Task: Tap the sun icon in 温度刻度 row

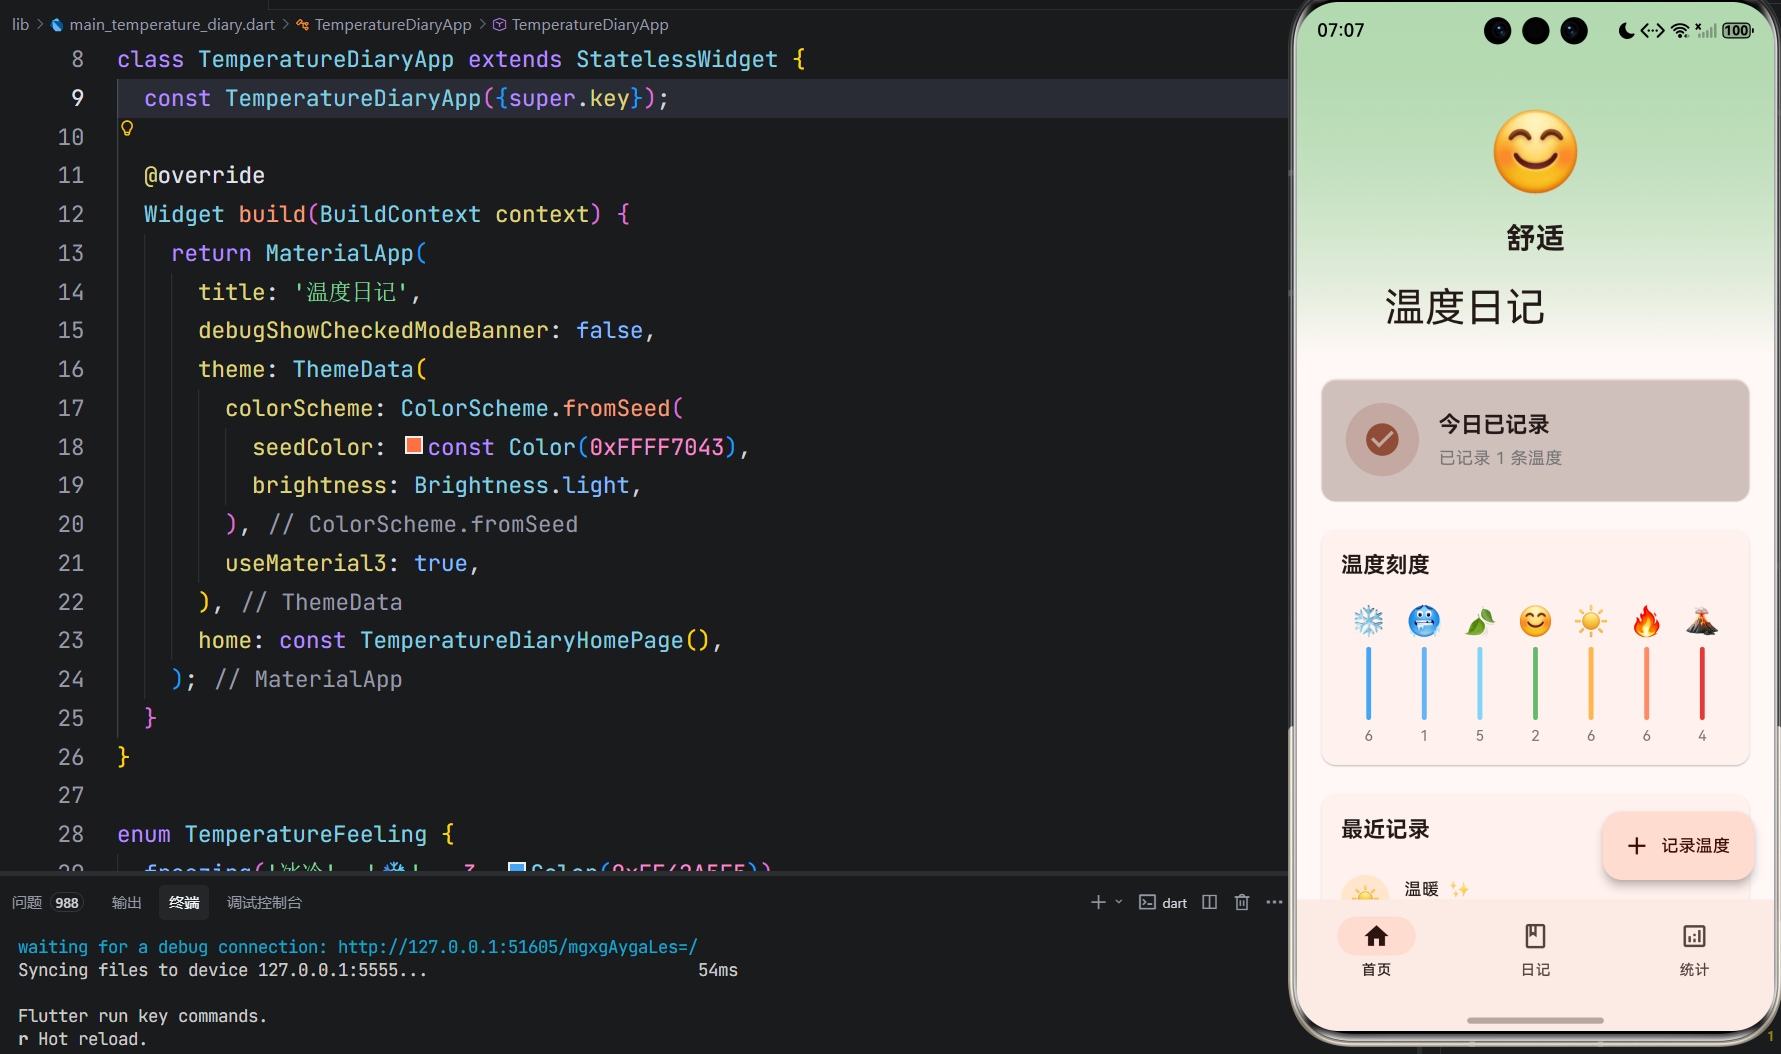Action: (x=1591, y=621)
